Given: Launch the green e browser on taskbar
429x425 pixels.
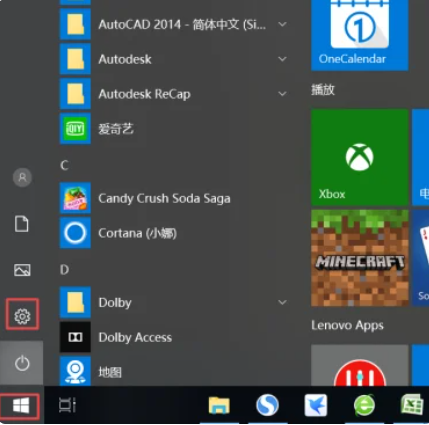Looking at the screenshot, I should pos(364,405).
